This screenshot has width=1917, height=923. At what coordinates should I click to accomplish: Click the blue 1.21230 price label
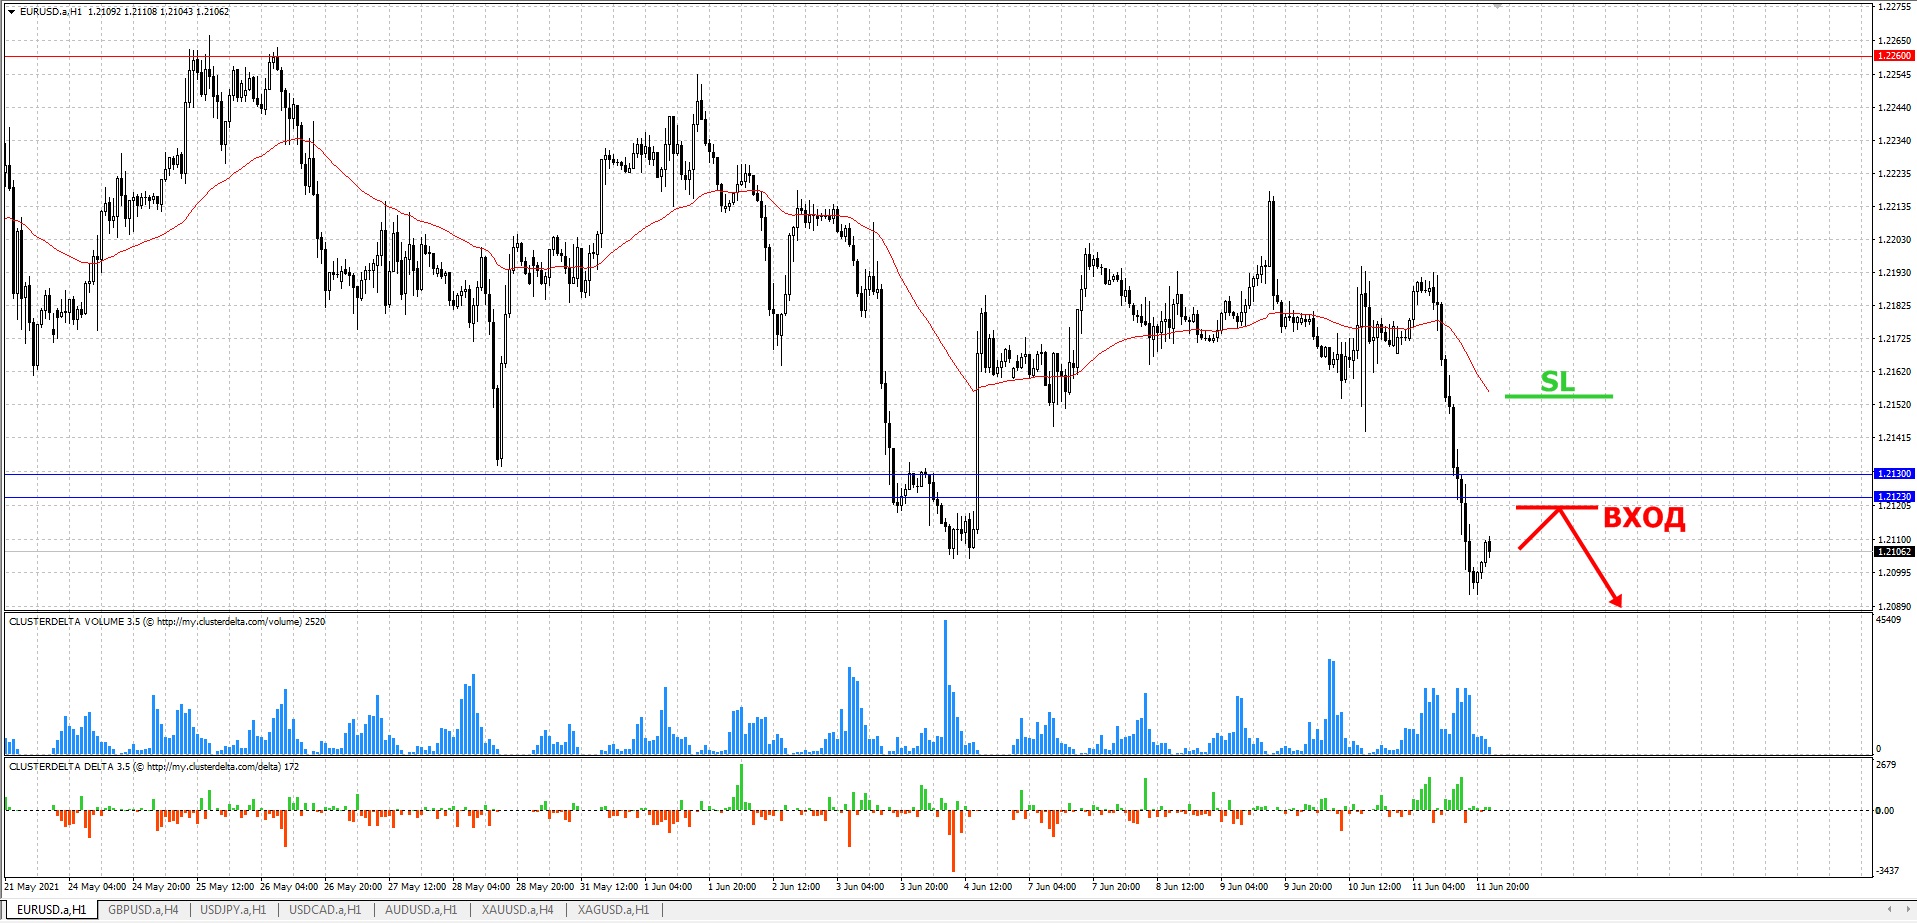point(1894,497)
